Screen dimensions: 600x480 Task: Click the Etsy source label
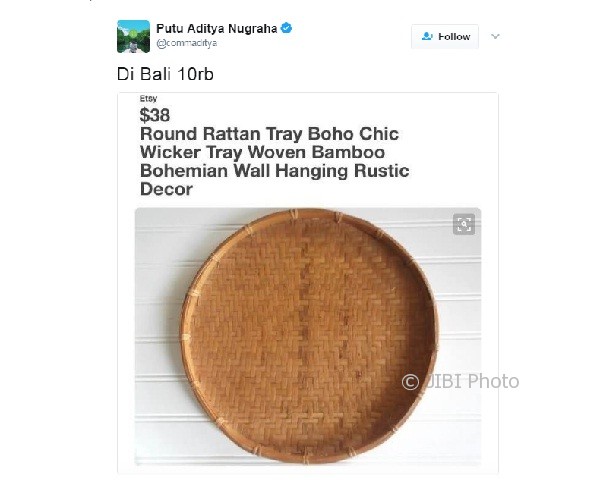(148, 98)
